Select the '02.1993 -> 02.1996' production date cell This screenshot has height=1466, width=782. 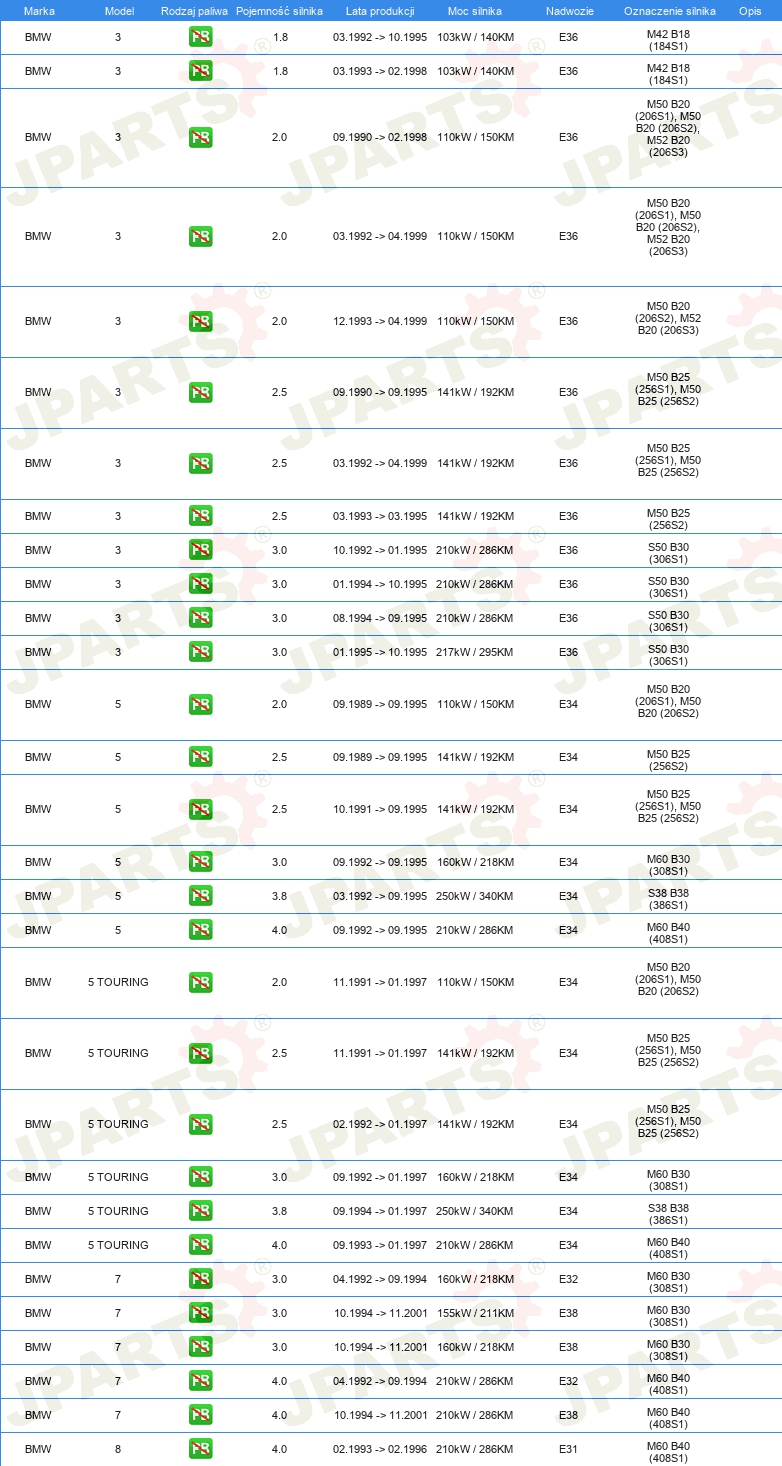[x=380, y=1450]
